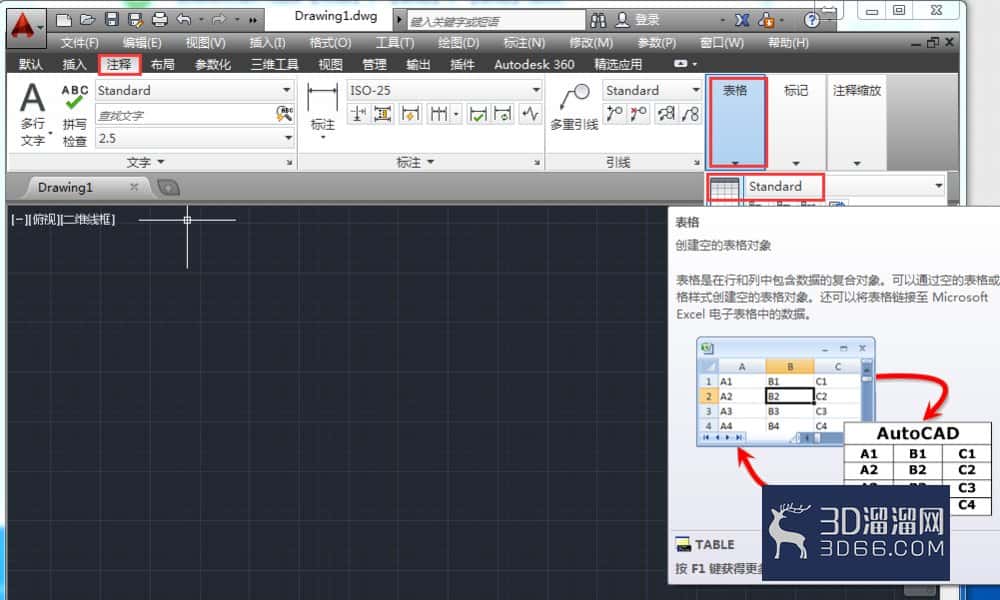Select the Drawing1 file tab
1000x600 pixels.
tap(85, 187)
